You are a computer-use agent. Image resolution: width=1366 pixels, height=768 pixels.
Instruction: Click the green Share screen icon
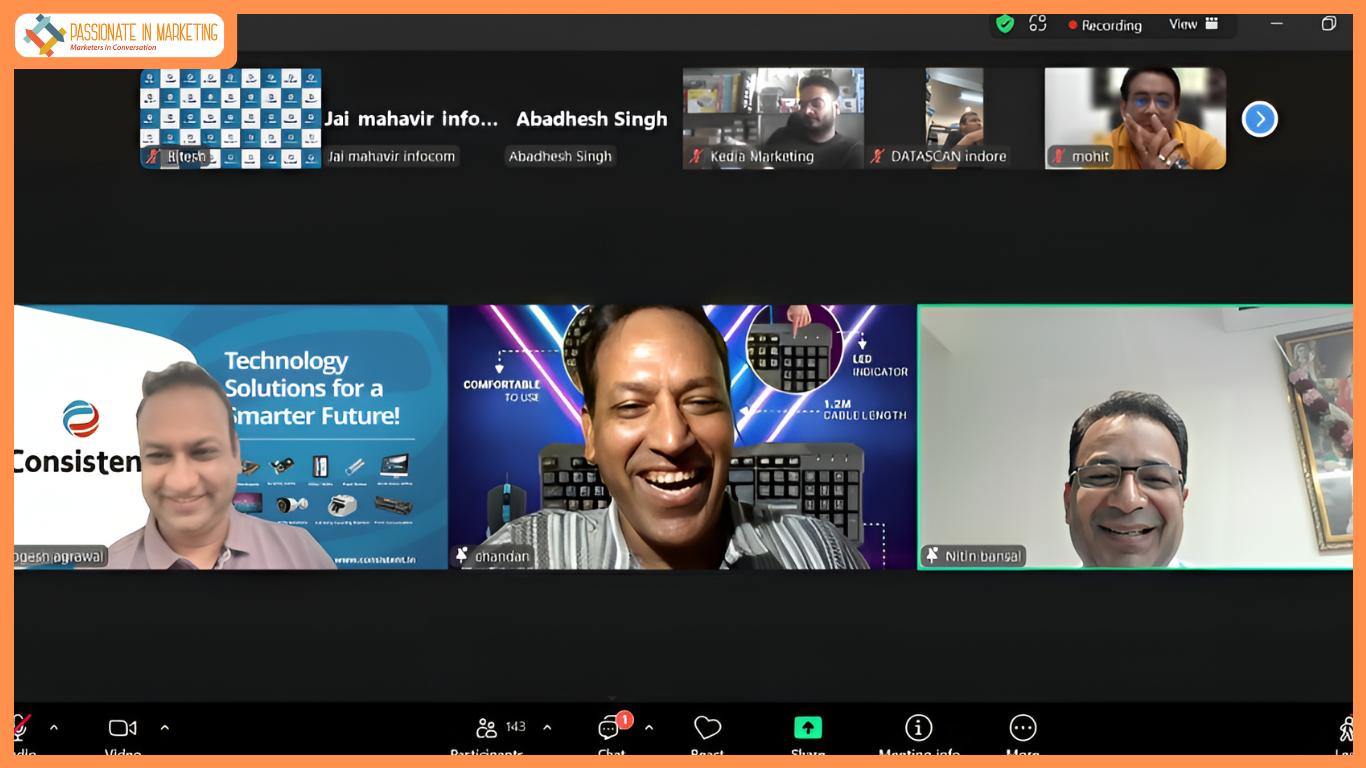pos(807,728)
